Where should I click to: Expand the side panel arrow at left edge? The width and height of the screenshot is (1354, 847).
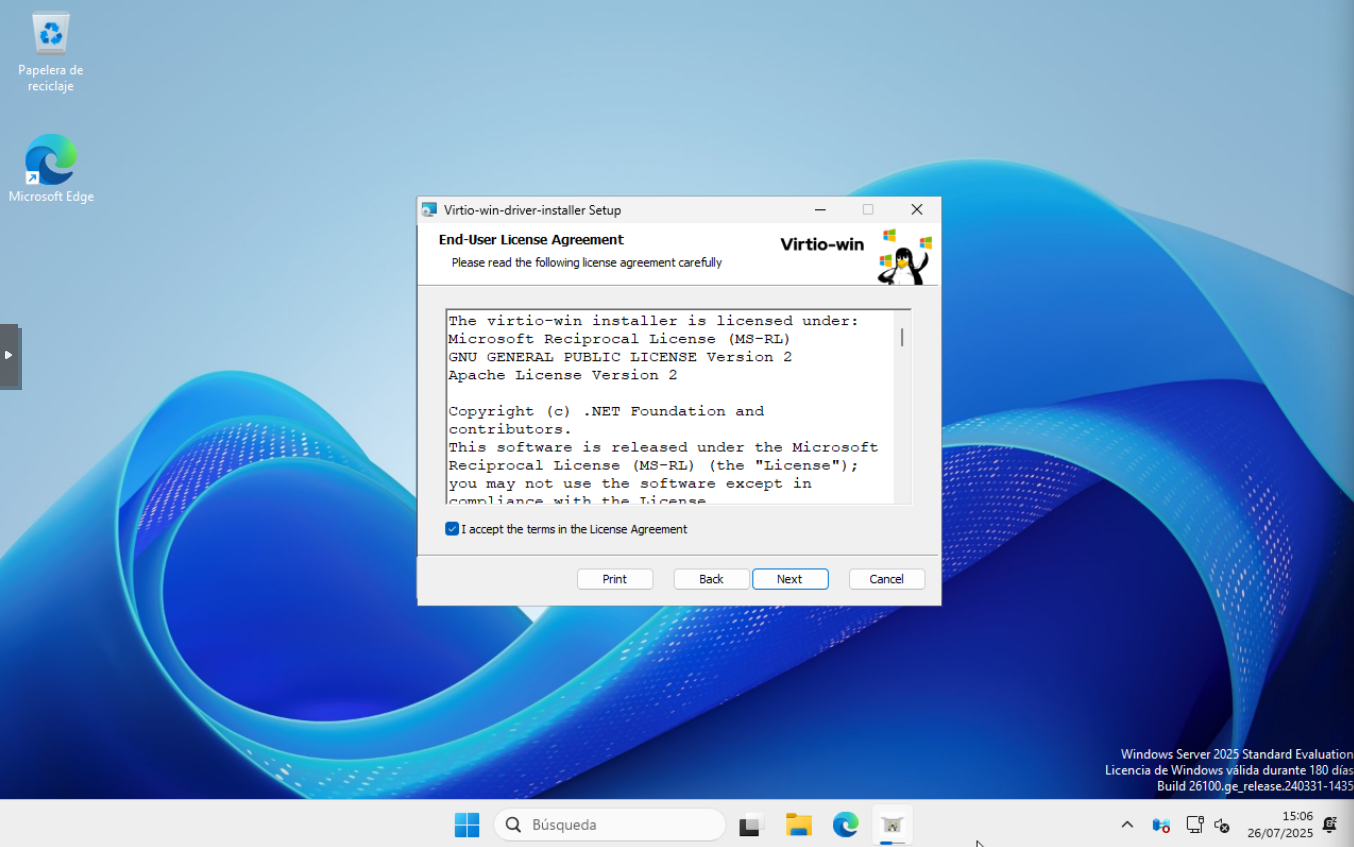9,355
